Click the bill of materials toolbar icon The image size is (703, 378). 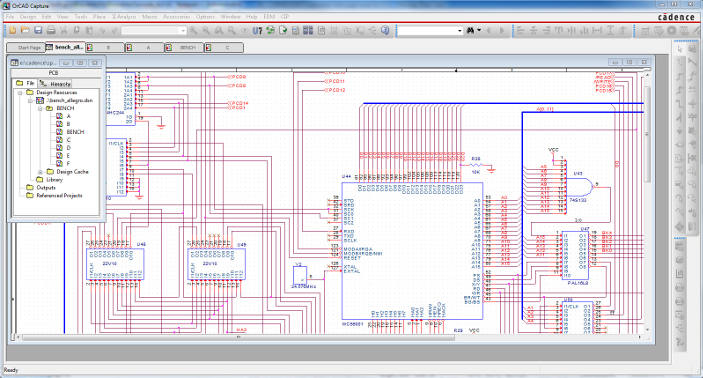click(x=321, y=30)
